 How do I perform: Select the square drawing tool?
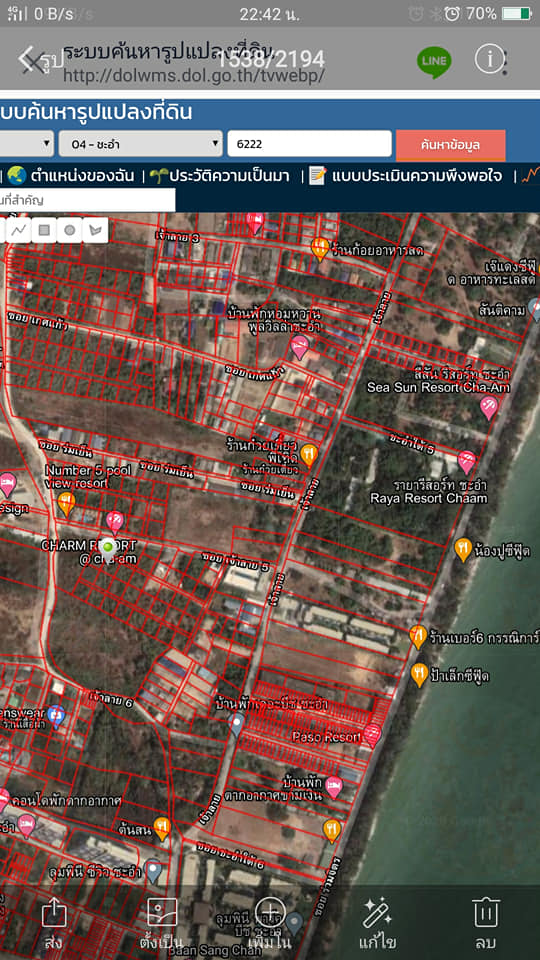(x=44, y=230)
